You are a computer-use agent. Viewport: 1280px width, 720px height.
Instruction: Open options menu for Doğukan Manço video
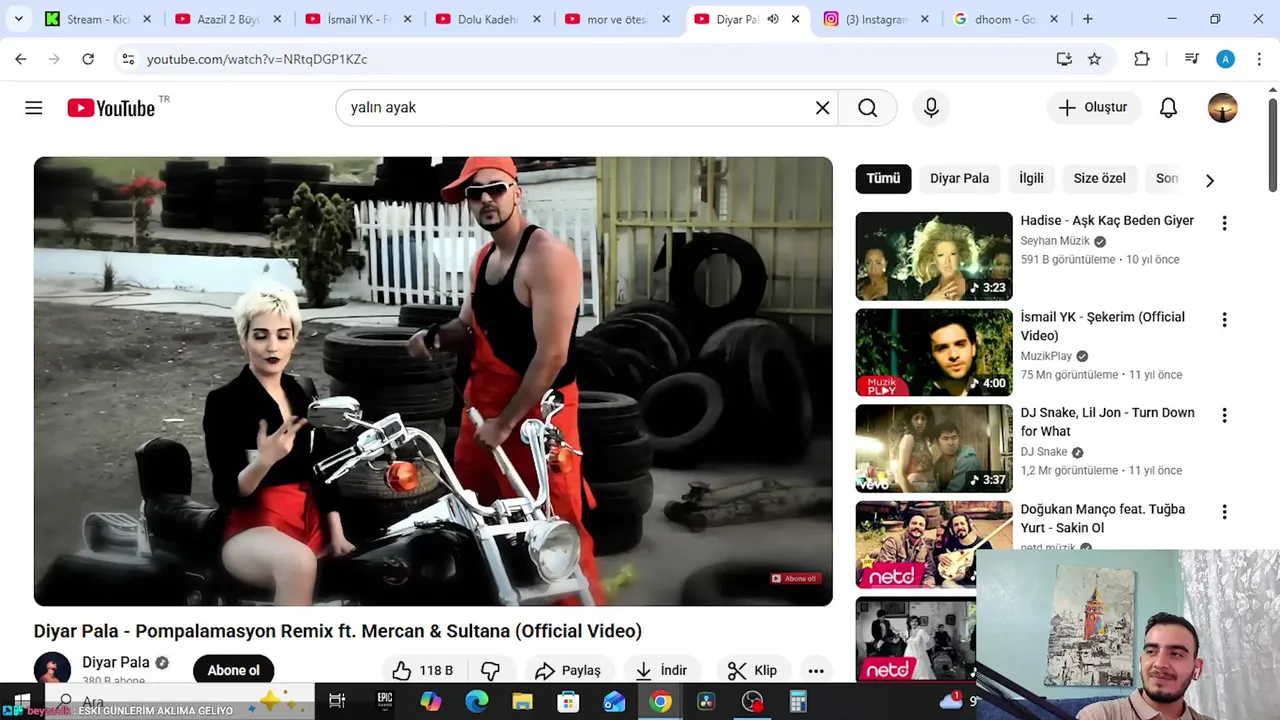click(x=1224, y=512)
